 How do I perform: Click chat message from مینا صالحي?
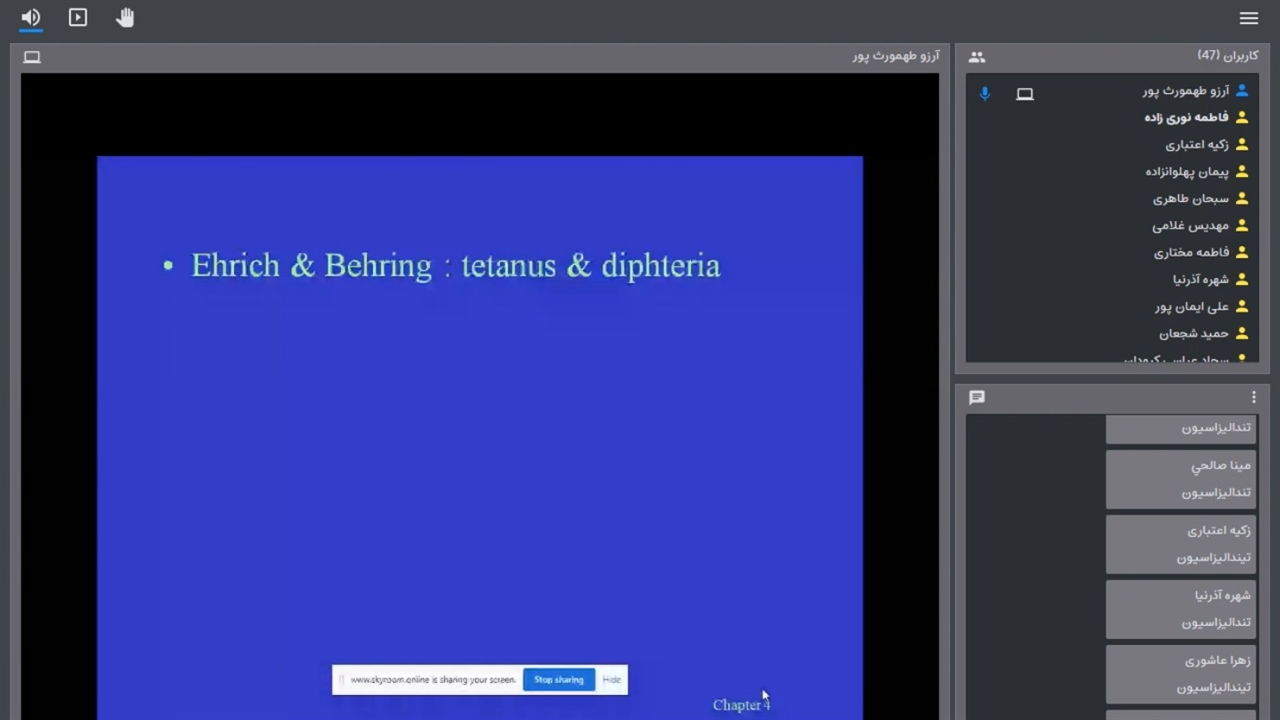(1180, 479)
